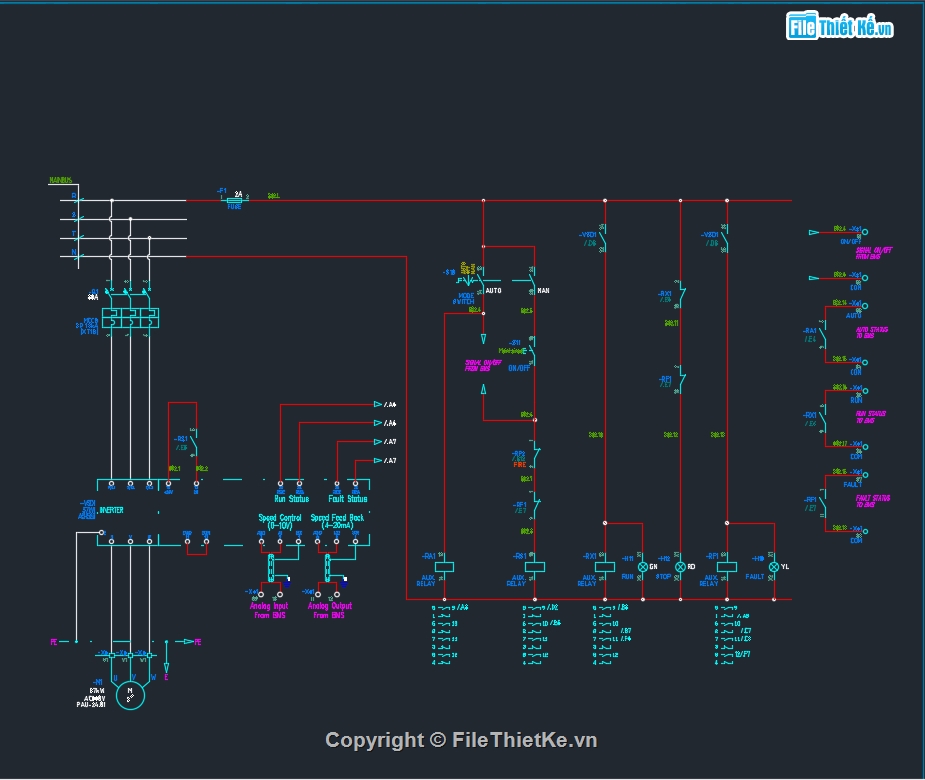Select the AUTO STATUS TO BMS text
Screen dimensions: 925x780
click(x=872, y=332)
